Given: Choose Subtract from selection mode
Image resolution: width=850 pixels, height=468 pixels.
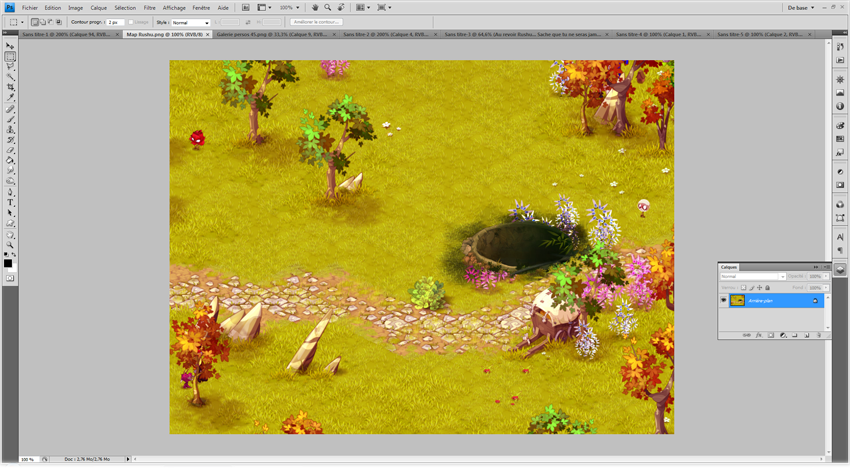Looking at the screenshot, I should [x=50, y=22].
